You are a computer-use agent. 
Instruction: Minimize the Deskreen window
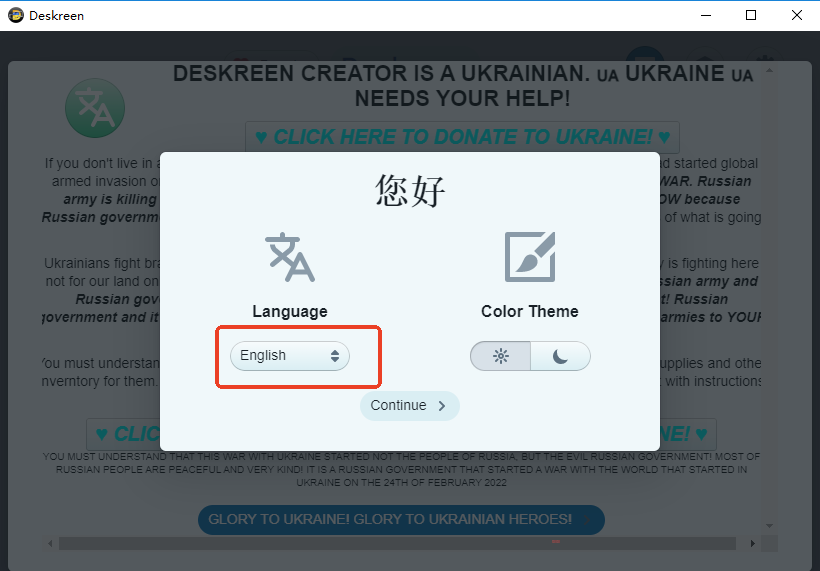pyautogui.click(x=706, y=15)
